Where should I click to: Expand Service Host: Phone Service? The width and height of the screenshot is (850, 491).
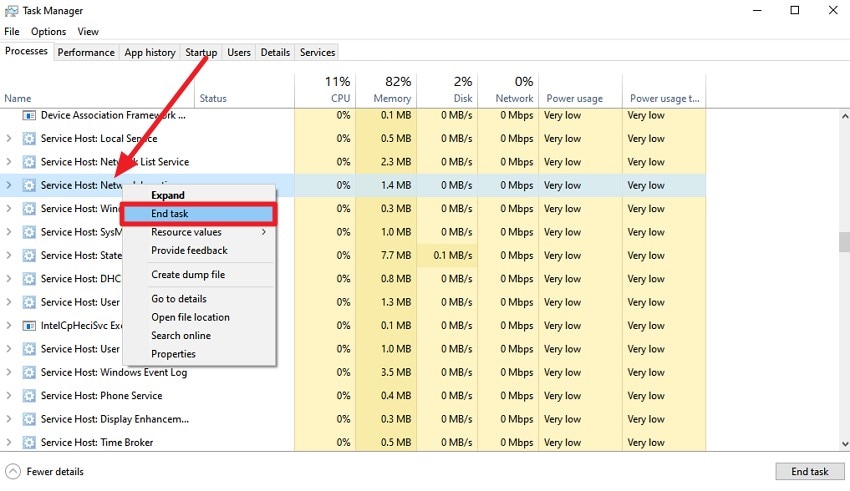9,396
